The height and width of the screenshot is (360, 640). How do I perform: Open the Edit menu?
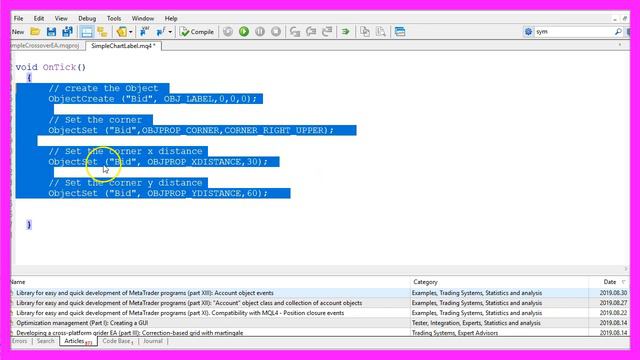[x=39, y=18]
